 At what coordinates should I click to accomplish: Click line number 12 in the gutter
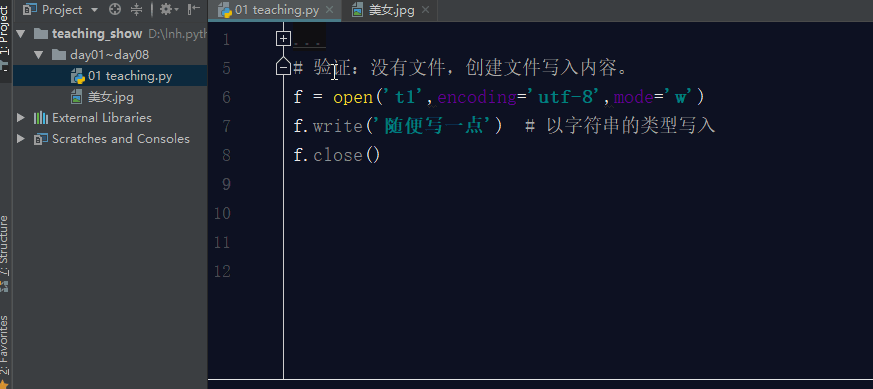[222, 272]
